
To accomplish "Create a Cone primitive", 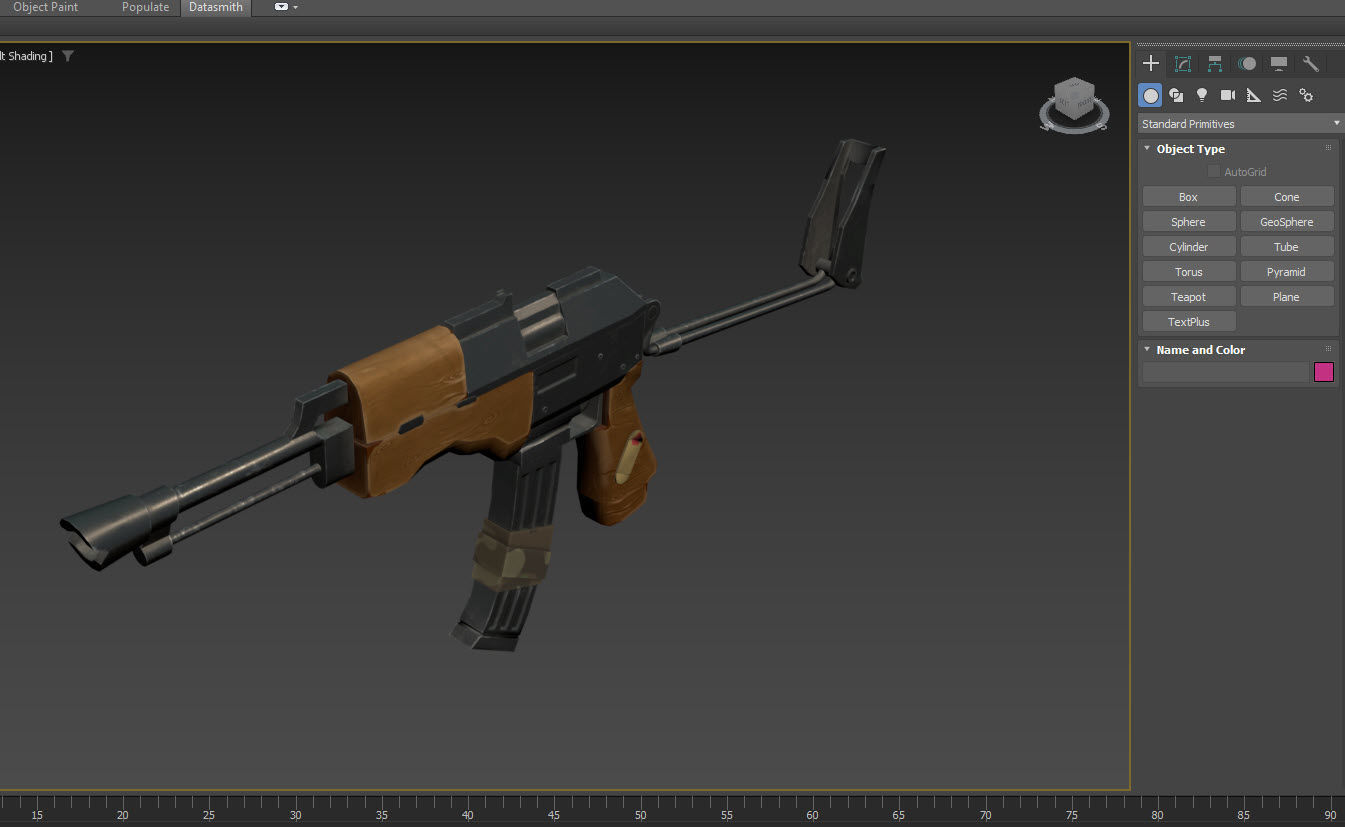I will pyautogui.click(x=1287, y=197).
